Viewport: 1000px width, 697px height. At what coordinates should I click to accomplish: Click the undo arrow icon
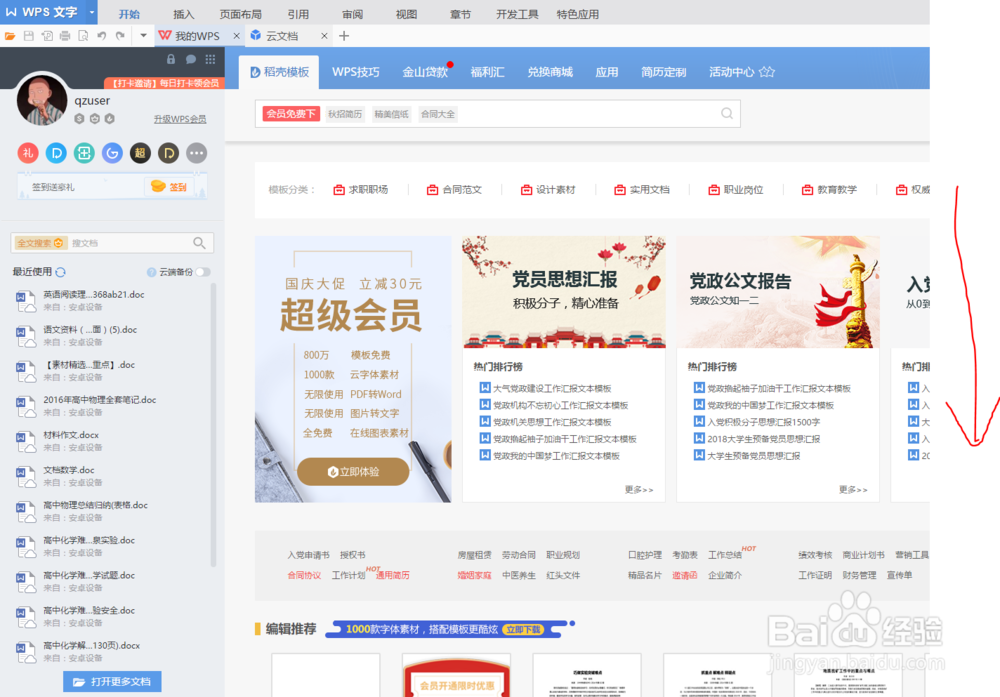[x=101, y=36]
